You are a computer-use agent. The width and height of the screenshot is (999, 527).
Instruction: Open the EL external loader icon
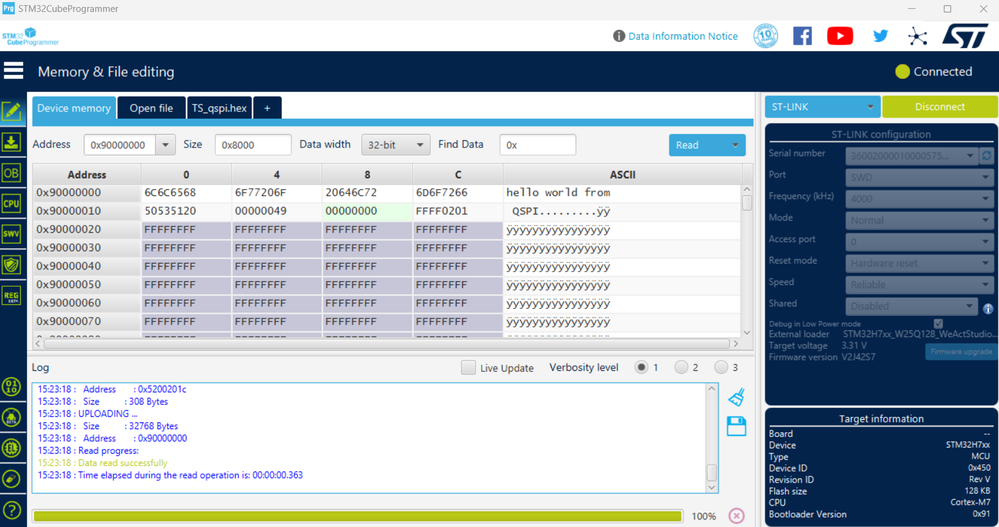click(x=11, y=448)
